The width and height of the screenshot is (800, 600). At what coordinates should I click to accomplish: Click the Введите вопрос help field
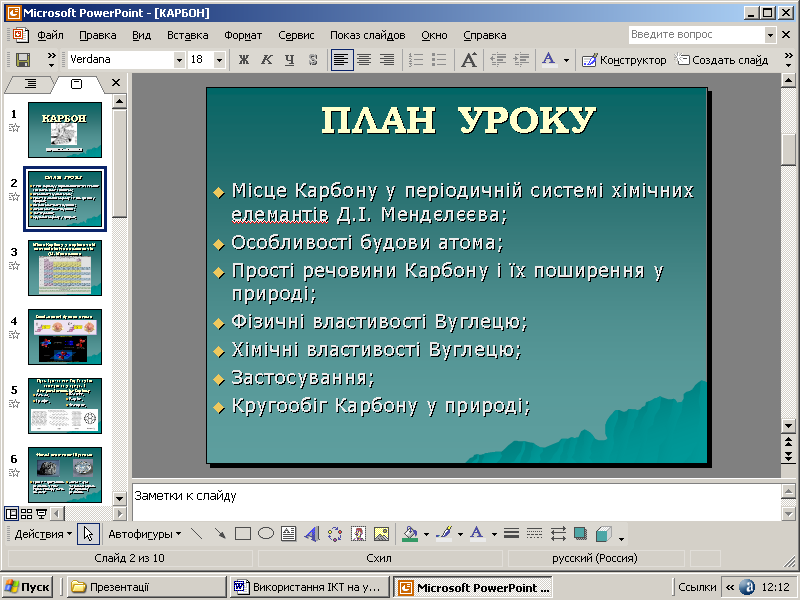tap(697, 35)
